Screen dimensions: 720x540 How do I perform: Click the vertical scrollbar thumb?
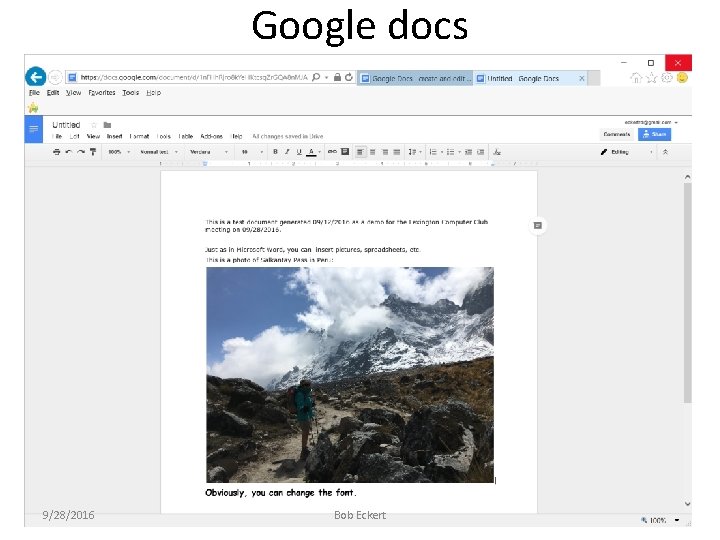687,293
